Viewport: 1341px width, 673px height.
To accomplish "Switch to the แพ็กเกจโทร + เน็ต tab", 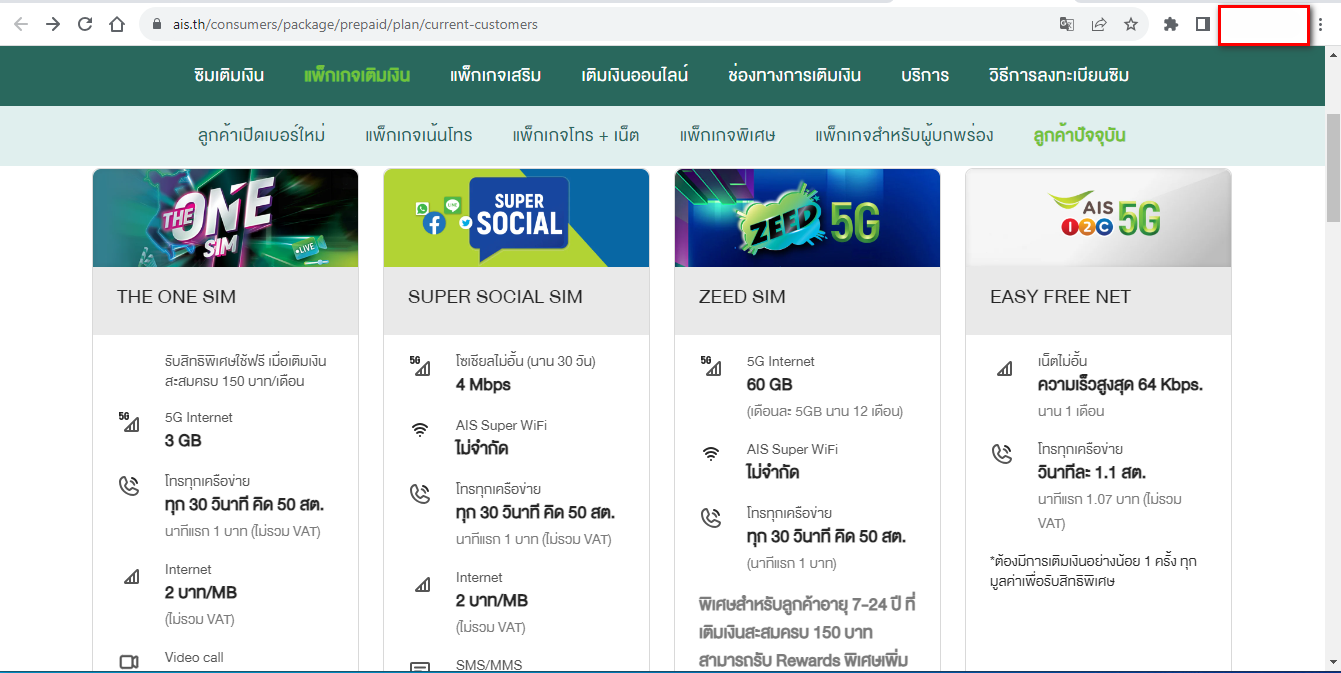I will click(x=576, y=135).
